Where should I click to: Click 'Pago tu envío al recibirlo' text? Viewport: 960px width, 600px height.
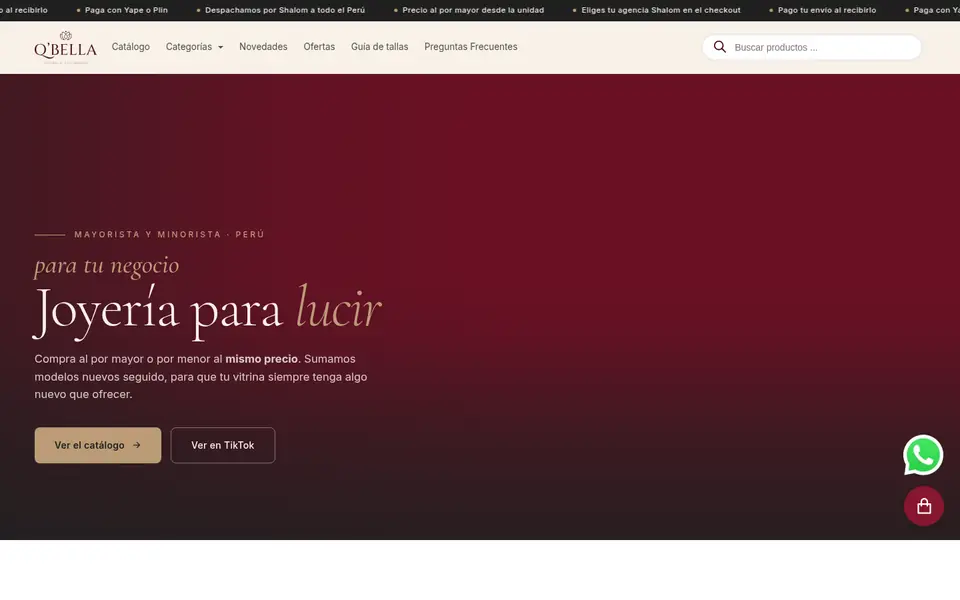[827, 10]
